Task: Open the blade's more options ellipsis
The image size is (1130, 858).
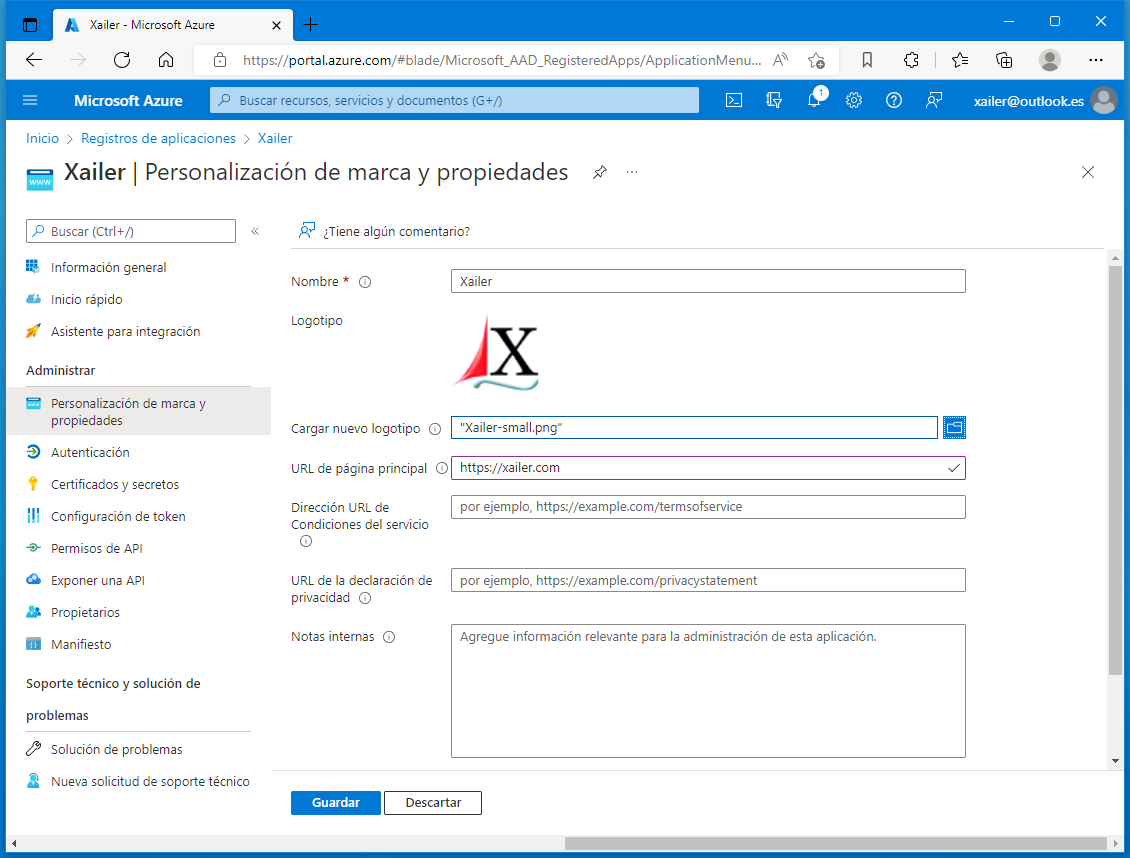Action: coord(632,172)
